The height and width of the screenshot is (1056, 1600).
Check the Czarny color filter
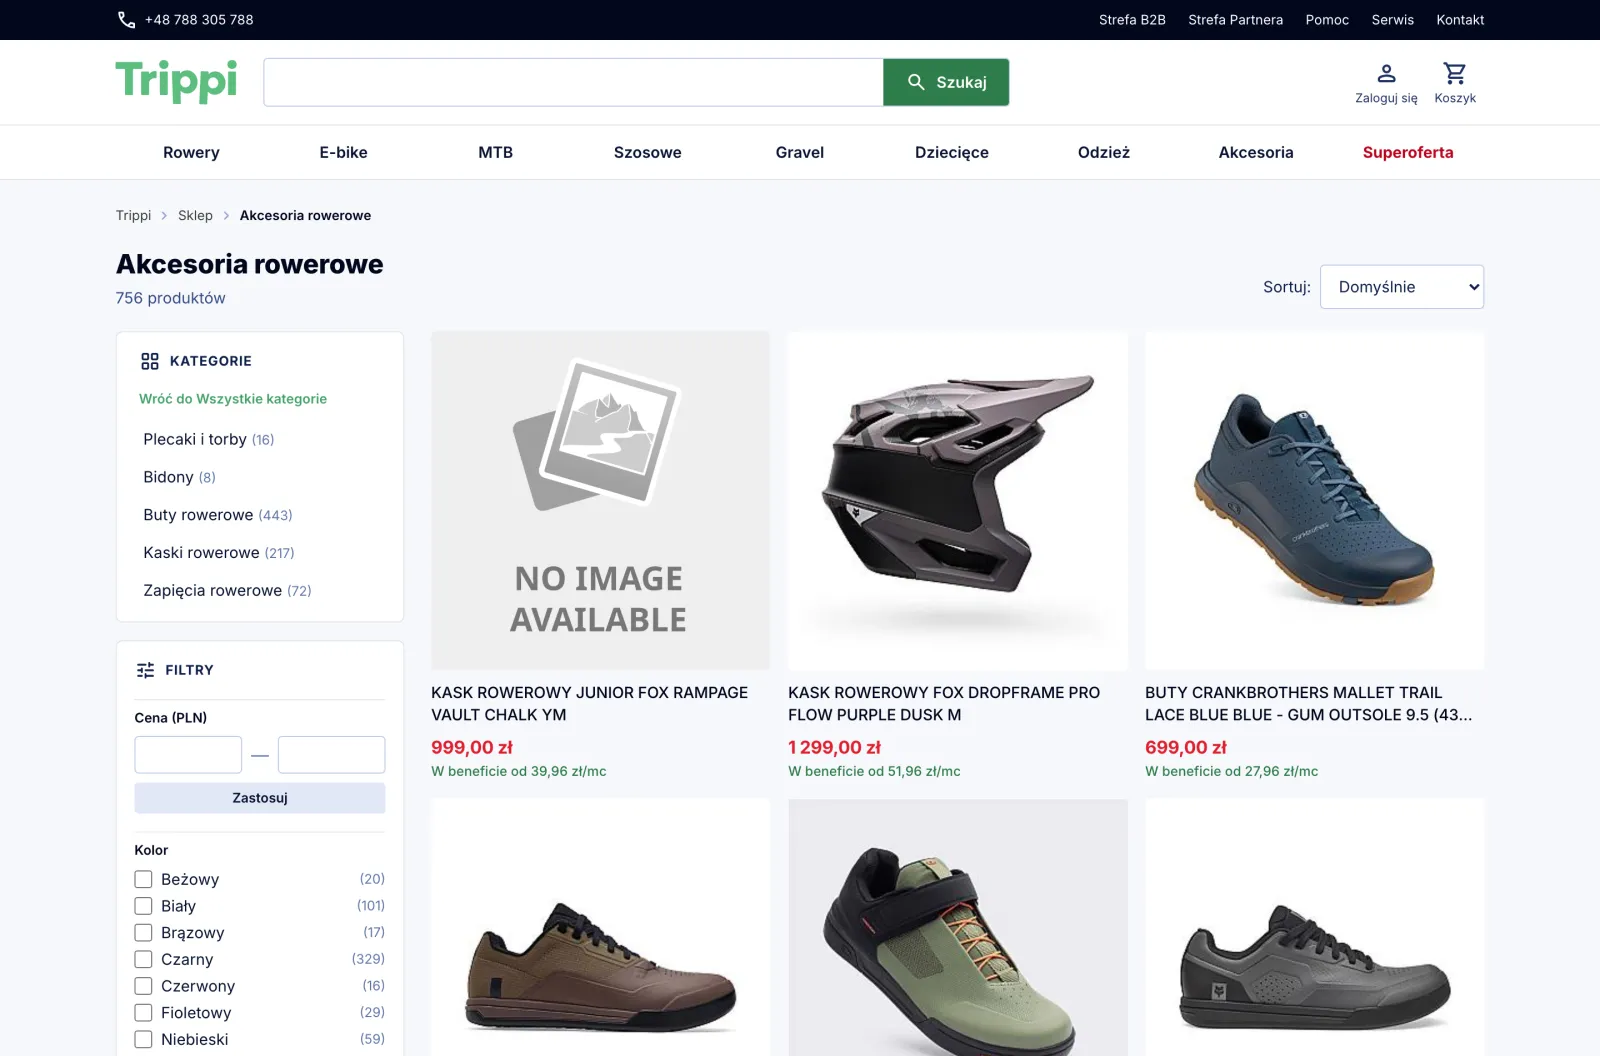[143, 959]
